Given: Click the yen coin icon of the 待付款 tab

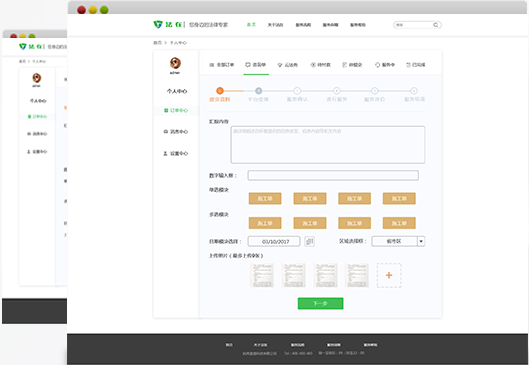Looking at the screenshot, I should [x=313, y=65].
